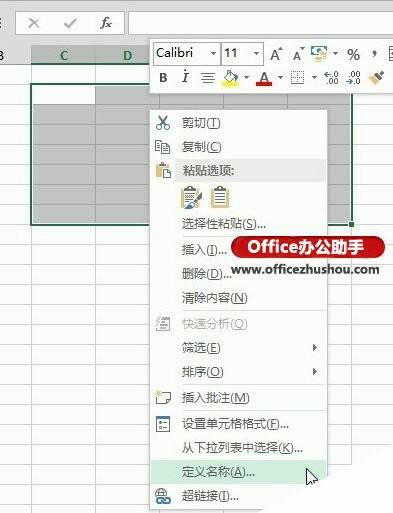Increase font size with the large A
393x513 pixels.
276,54
